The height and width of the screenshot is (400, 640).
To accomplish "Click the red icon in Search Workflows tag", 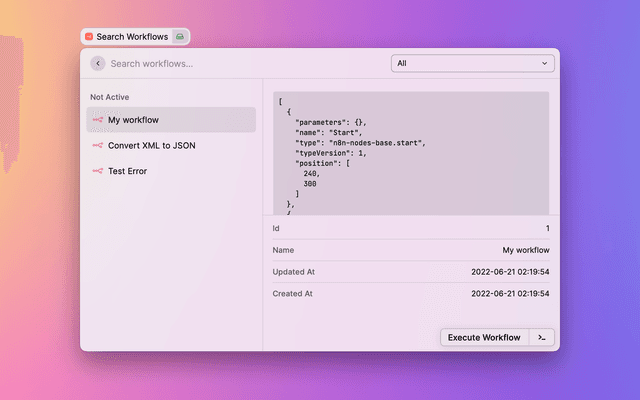I will [89, 36].
